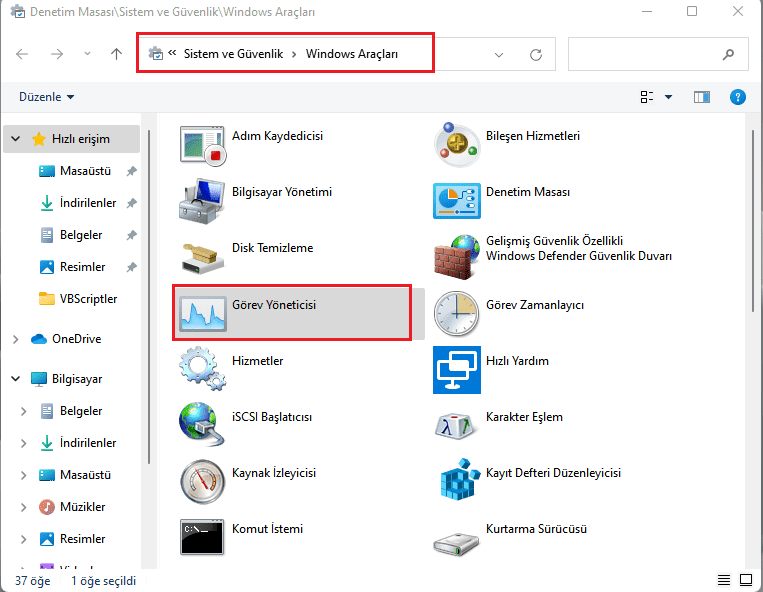Select the Bilgisayar Yönetimi icon
Screen dimensions: 763x592
(x=202, y=201)
